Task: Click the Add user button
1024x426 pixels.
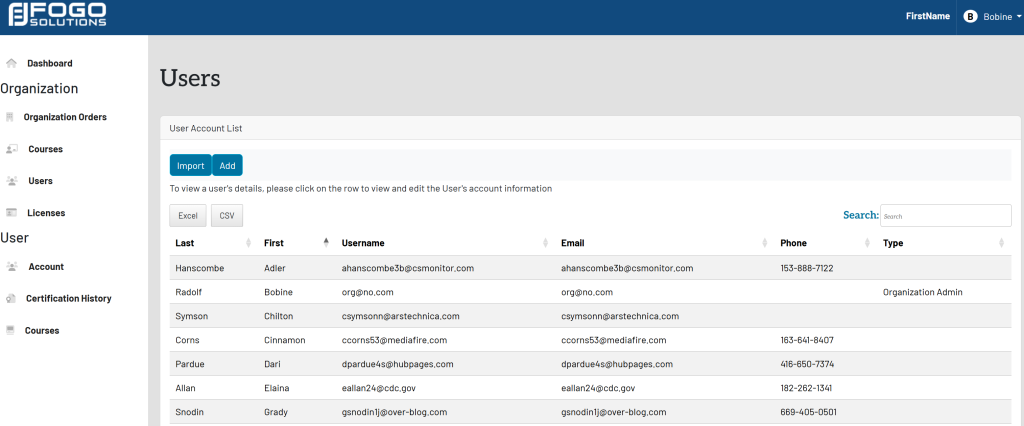Action: tap(227, 166)
